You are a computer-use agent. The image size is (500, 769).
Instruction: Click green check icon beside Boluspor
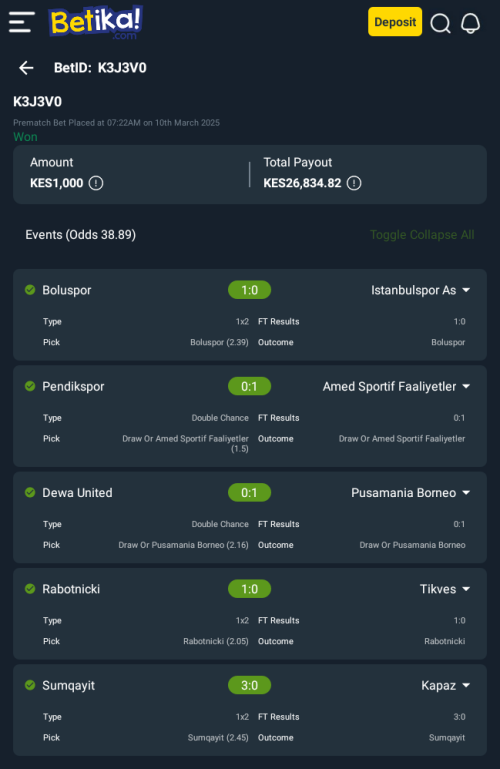point(30,290)
